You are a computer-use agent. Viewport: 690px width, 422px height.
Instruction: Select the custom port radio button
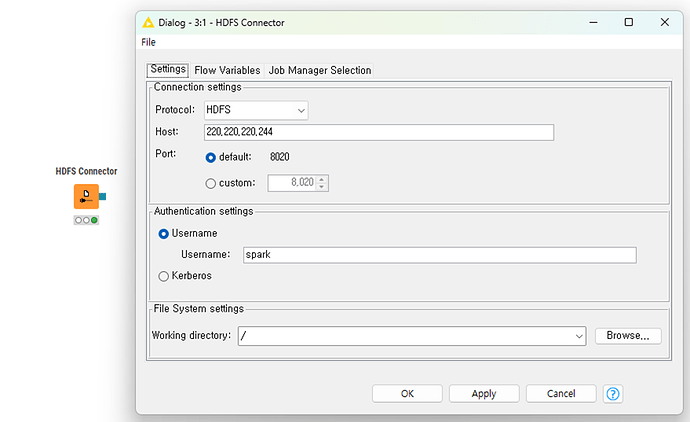pos(210,183)
